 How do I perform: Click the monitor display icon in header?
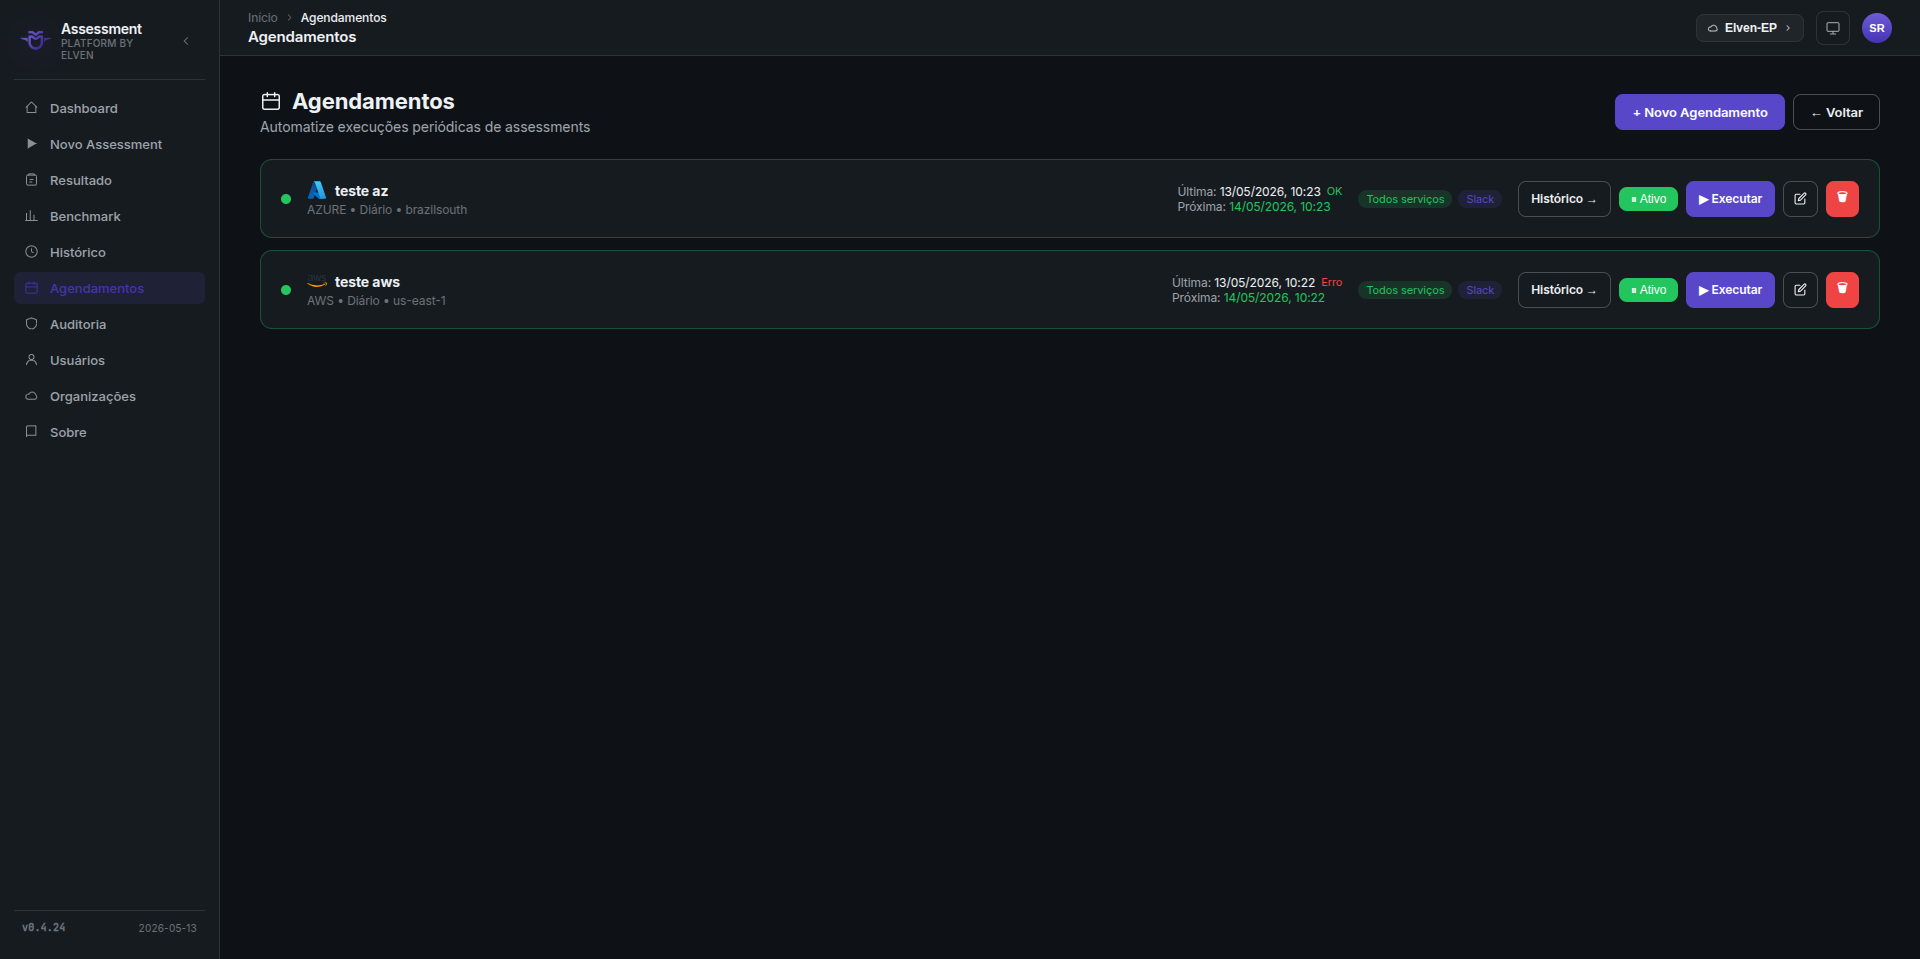click(1833, 28)
